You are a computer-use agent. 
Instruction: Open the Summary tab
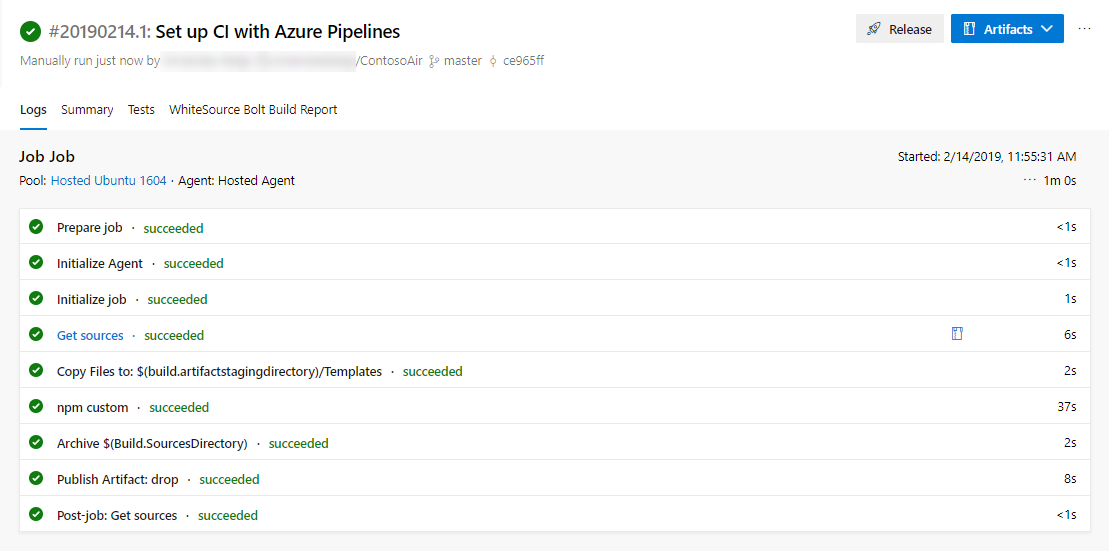(x=87, y=110)
